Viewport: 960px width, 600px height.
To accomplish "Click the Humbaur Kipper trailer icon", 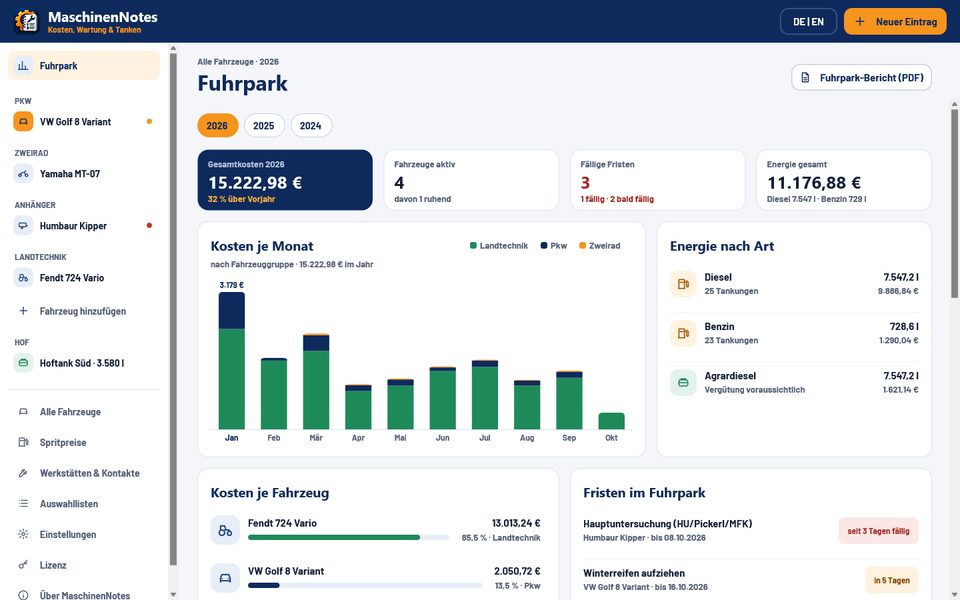I will 23,225.
